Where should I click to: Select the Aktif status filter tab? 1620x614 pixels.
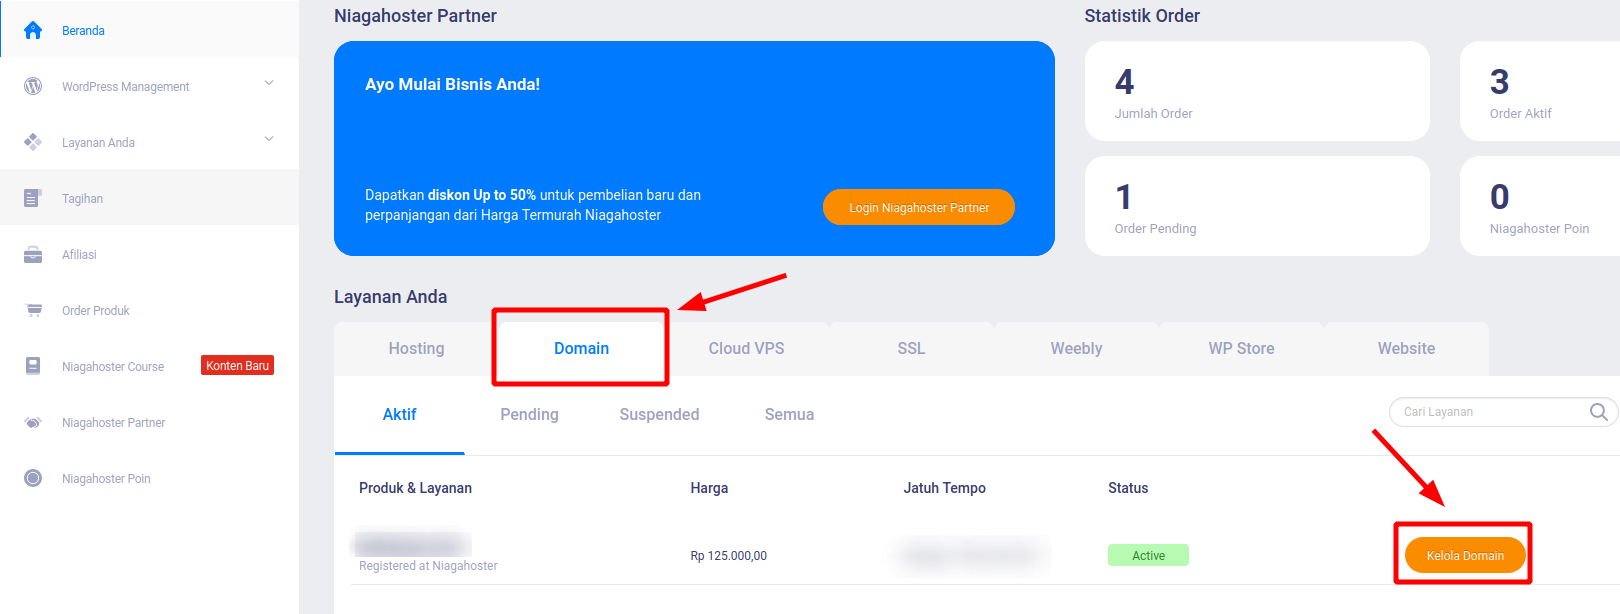[399, 414]
